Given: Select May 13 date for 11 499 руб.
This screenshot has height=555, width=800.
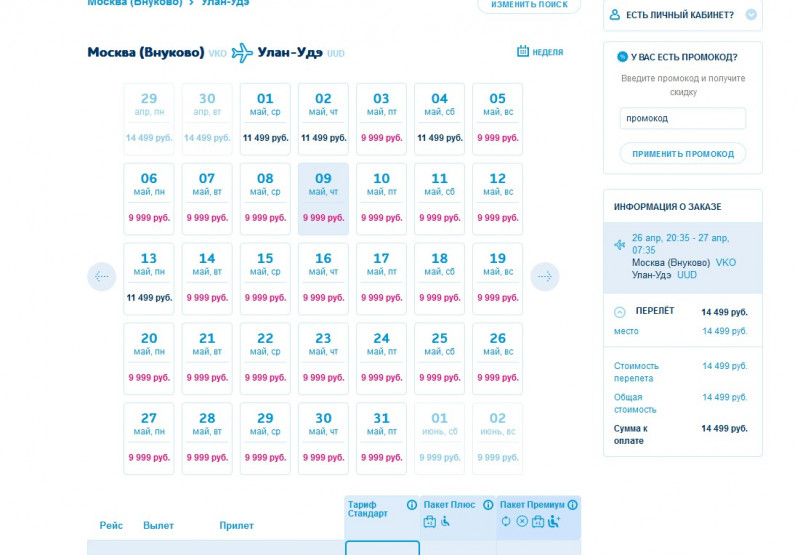Looking at the screenshot, I should coord(149,279).
